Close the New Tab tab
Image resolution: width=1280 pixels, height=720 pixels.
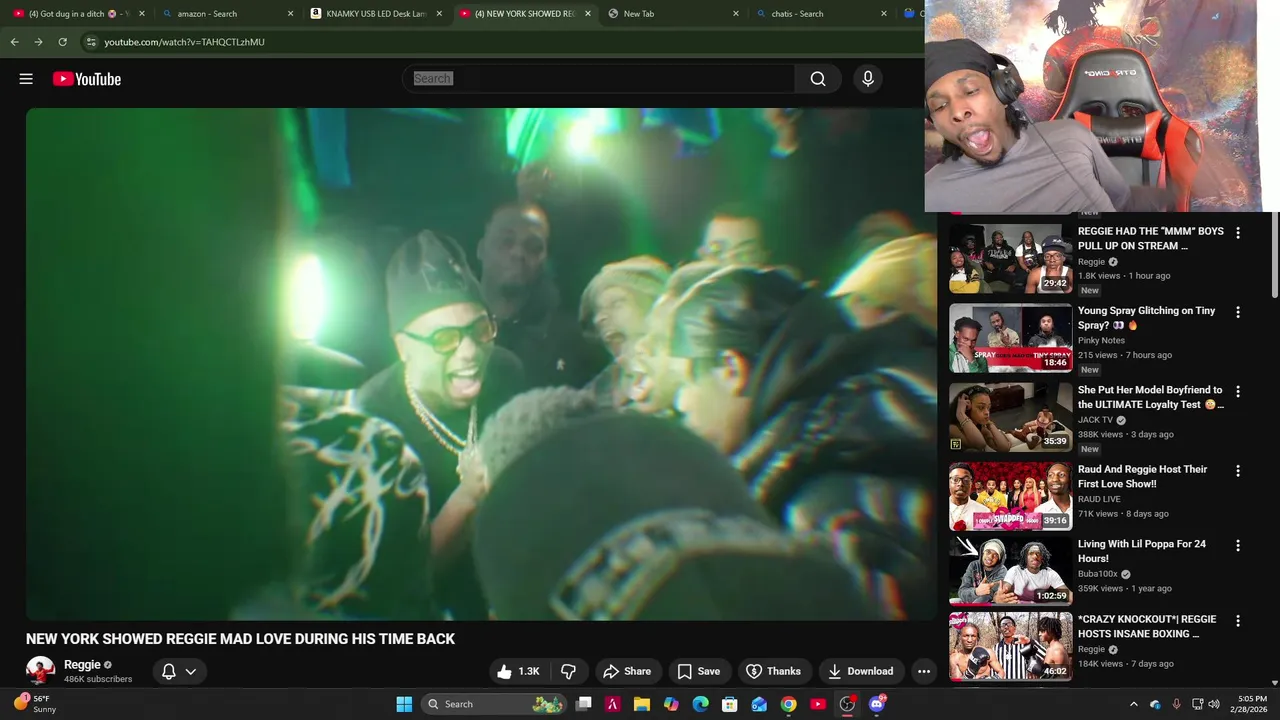[736, 14]
